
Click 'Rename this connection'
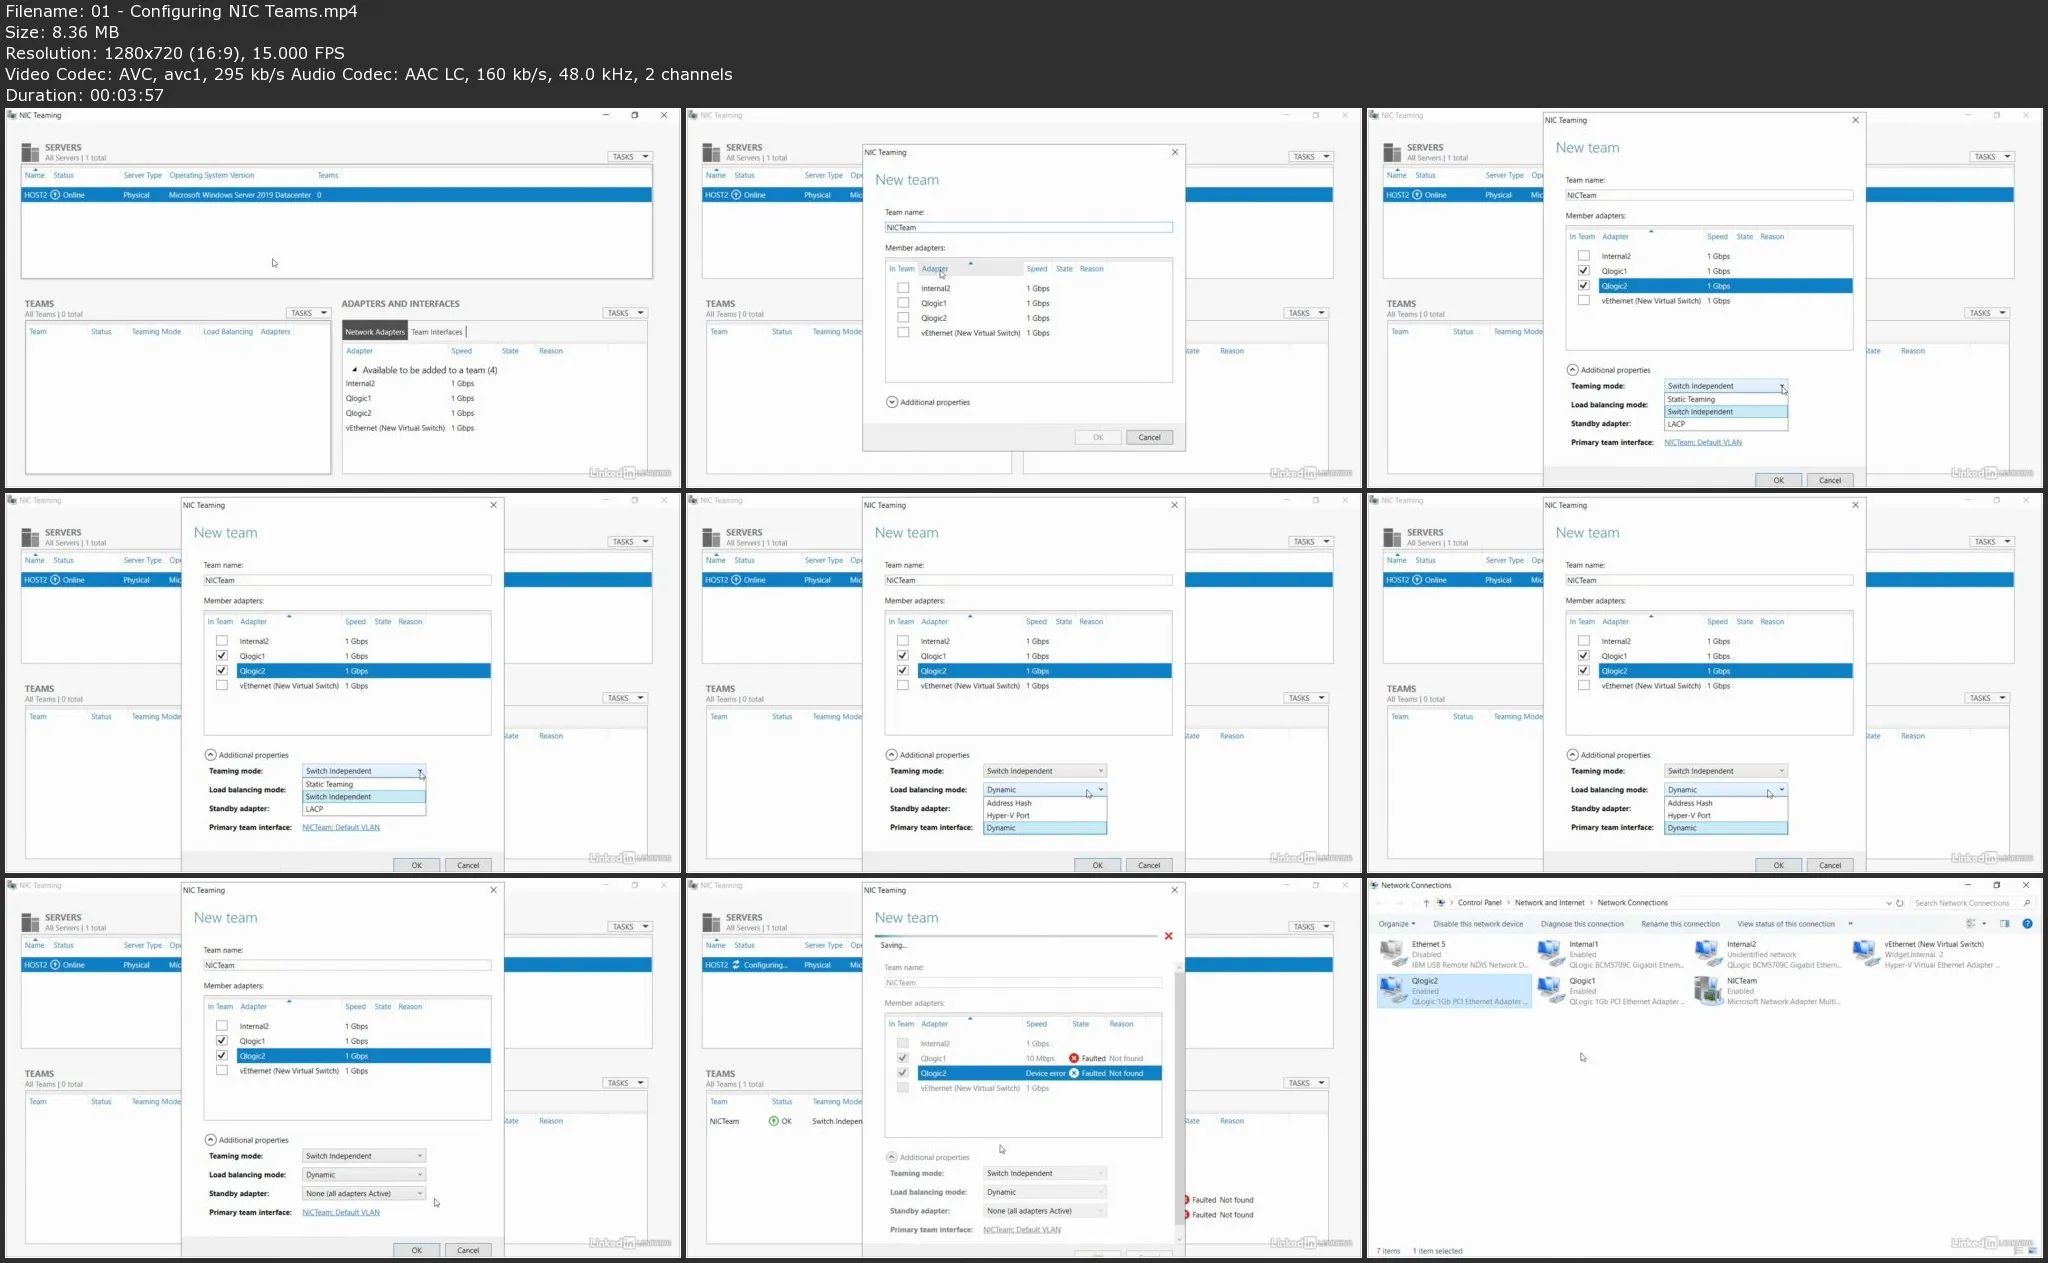[x=1680, y=924]
